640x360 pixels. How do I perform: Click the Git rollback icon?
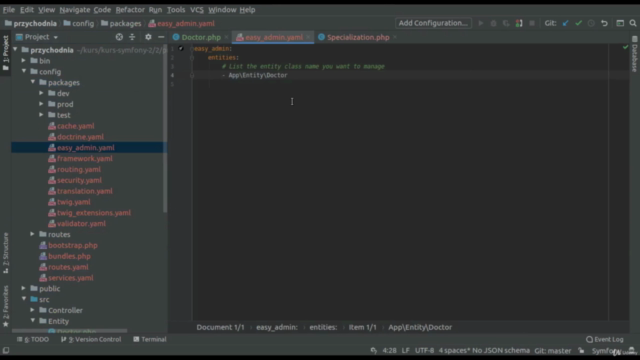(604, 23)
